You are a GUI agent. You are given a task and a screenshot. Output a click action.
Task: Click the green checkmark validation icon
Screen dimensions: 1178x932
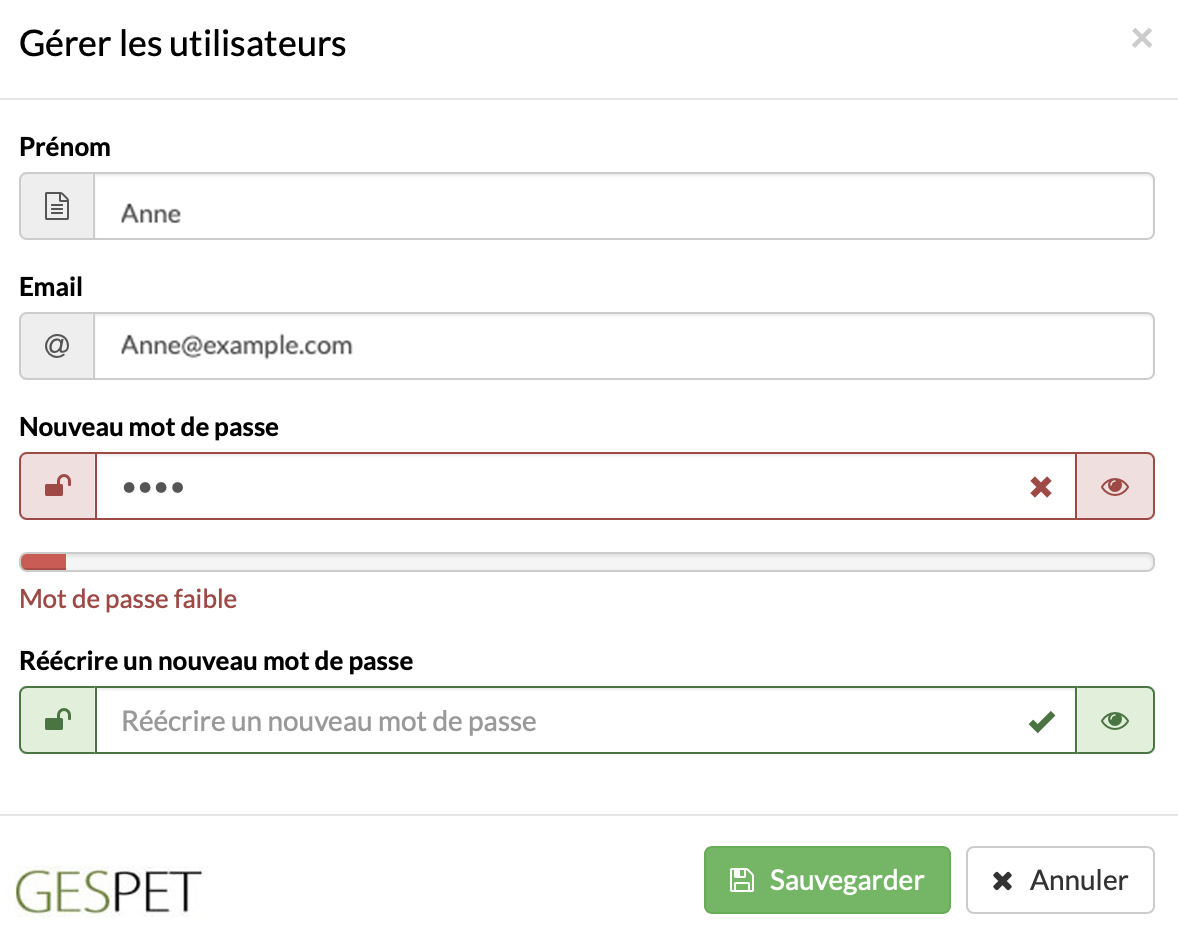(1041, 721)
